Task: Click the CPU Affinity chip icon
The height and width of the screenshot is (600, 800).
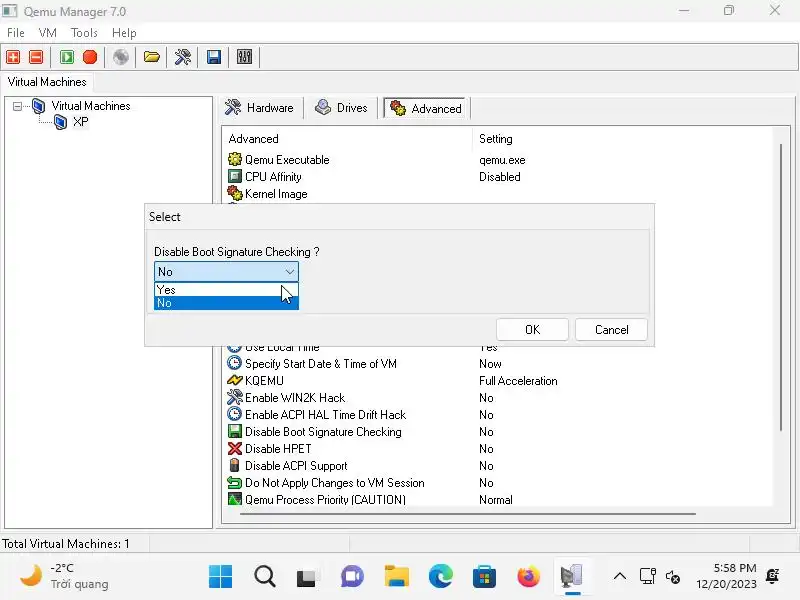Action: (235, 177)
